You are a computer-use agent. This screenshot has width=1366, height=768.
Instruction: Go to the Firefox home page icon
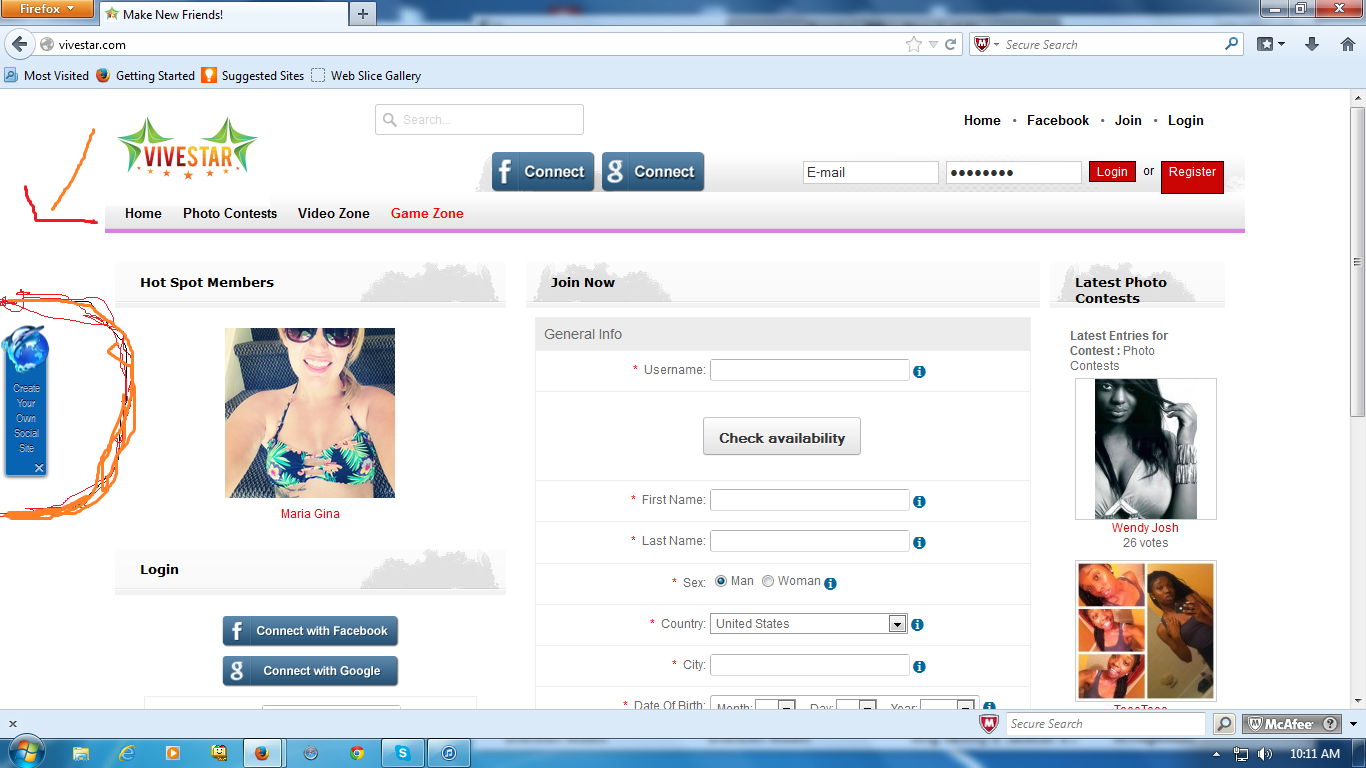click(x=1346, y=44)
